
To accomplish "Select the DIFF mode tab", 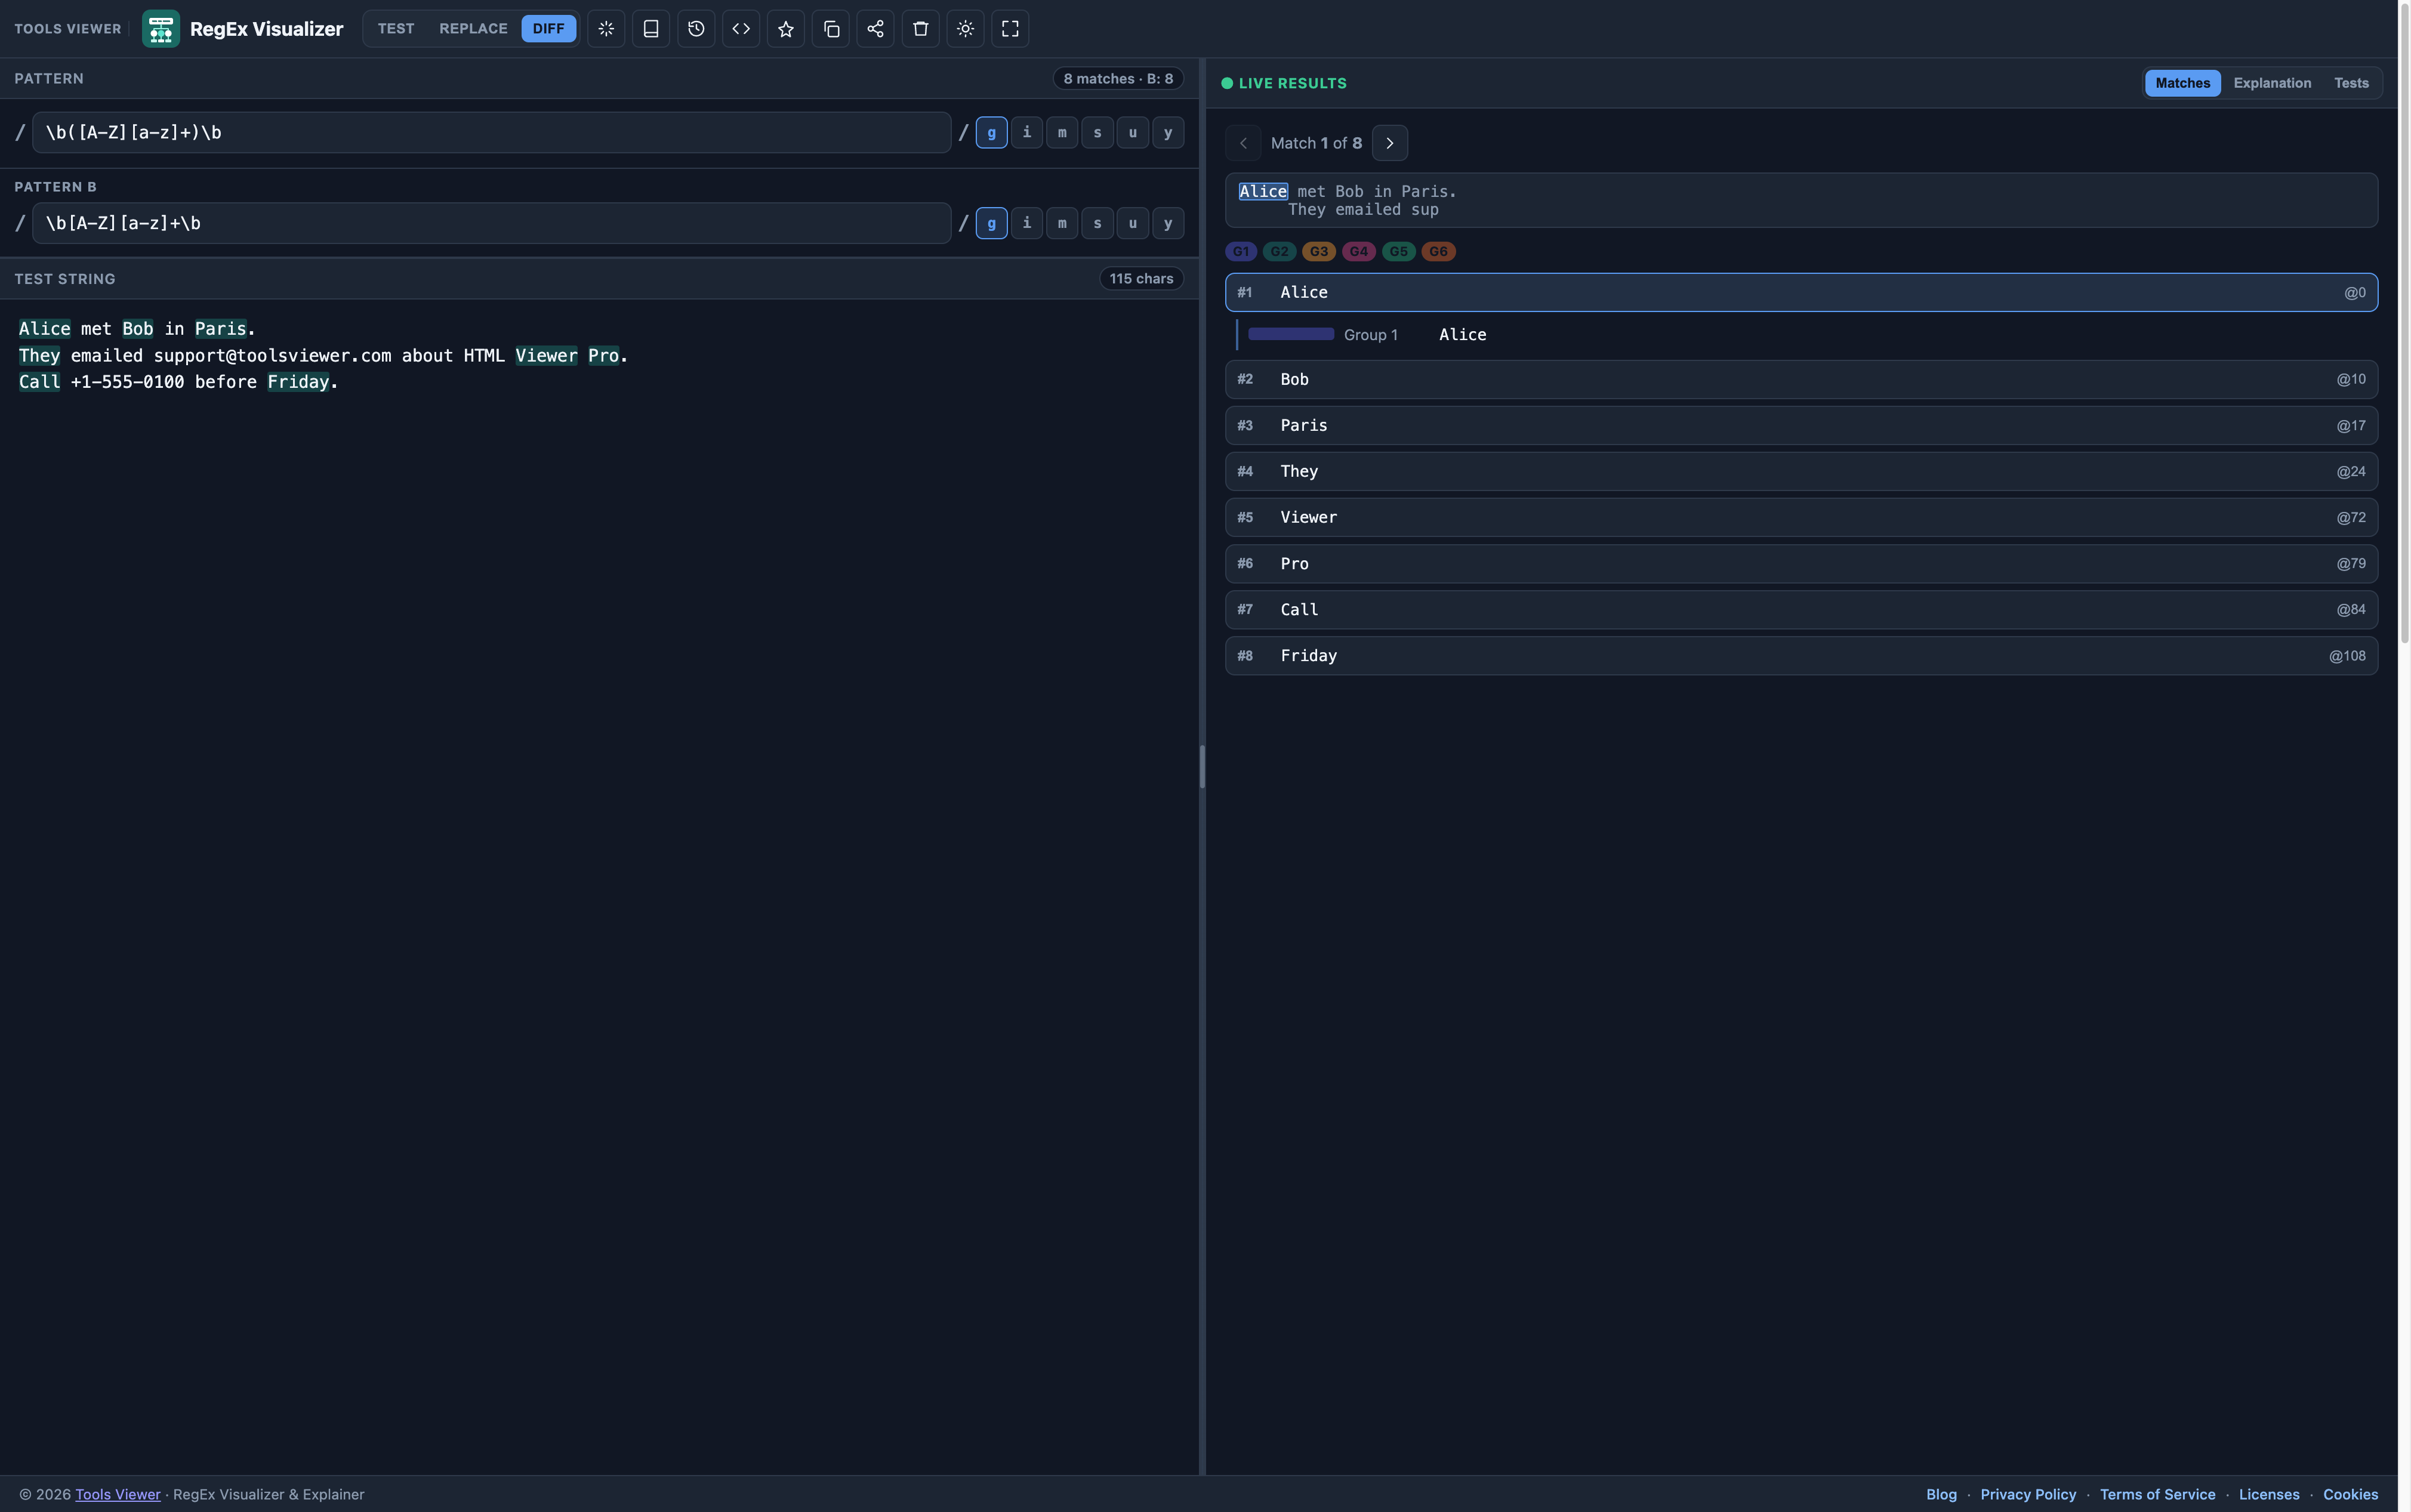I will click(548, 28).
